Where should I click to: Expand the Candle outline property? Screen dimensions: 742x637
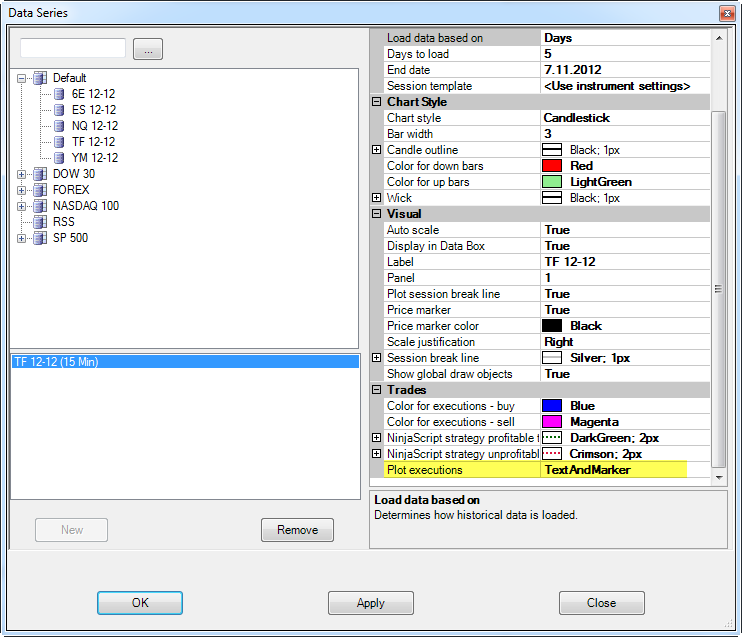376,150
